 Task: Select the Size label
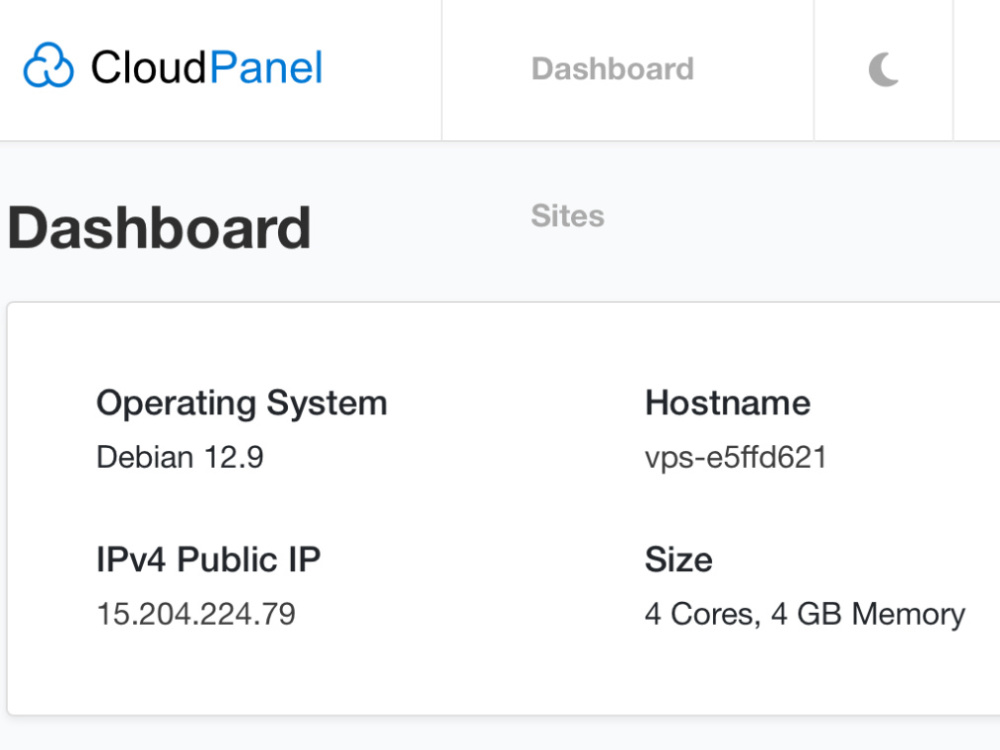coord(679,559)
